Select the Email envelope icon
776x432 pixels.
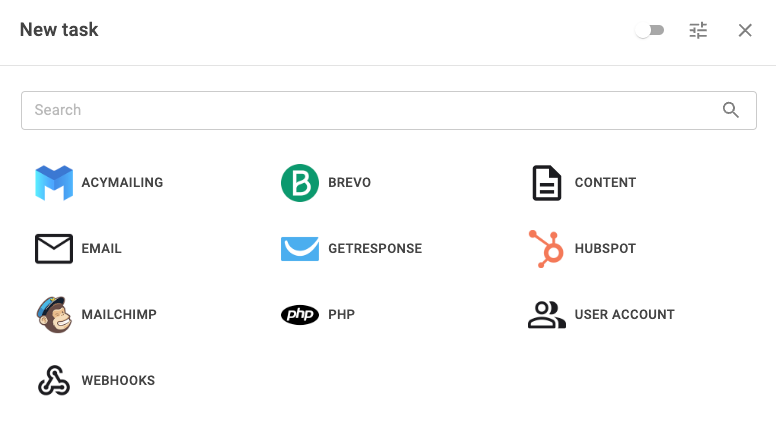click(54, 248)
